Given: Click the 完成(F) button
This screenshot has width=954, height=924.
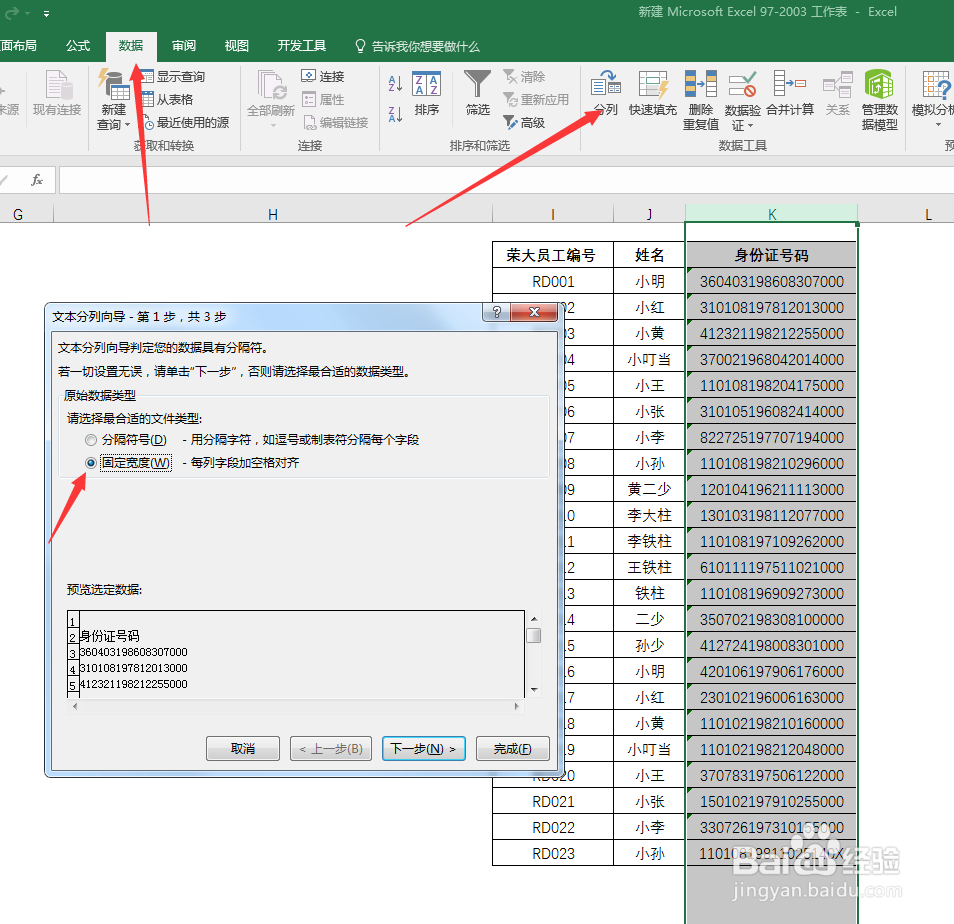Looking at the screenshot, I should tap(512, 749).
